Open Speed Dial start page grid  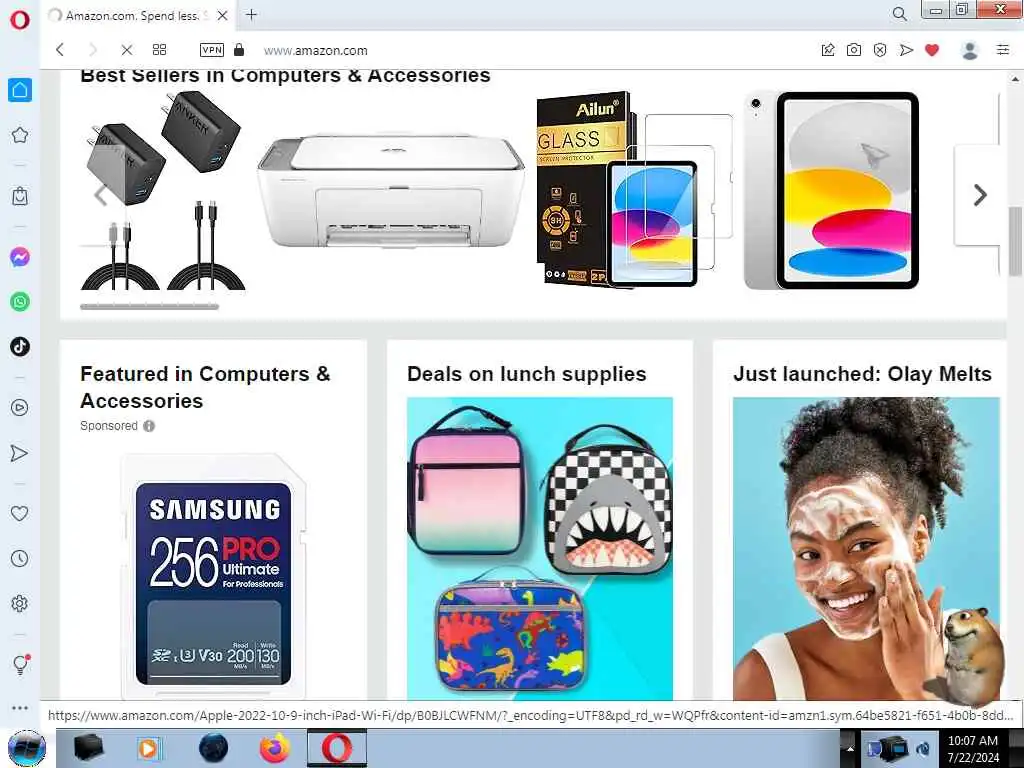pyautogui.click(x=159, y=50)
